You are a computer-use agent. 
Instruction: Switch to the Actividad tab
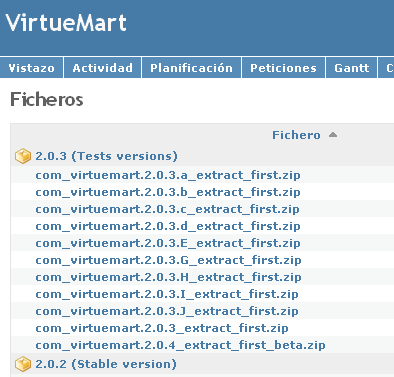(x=103, y=68)
